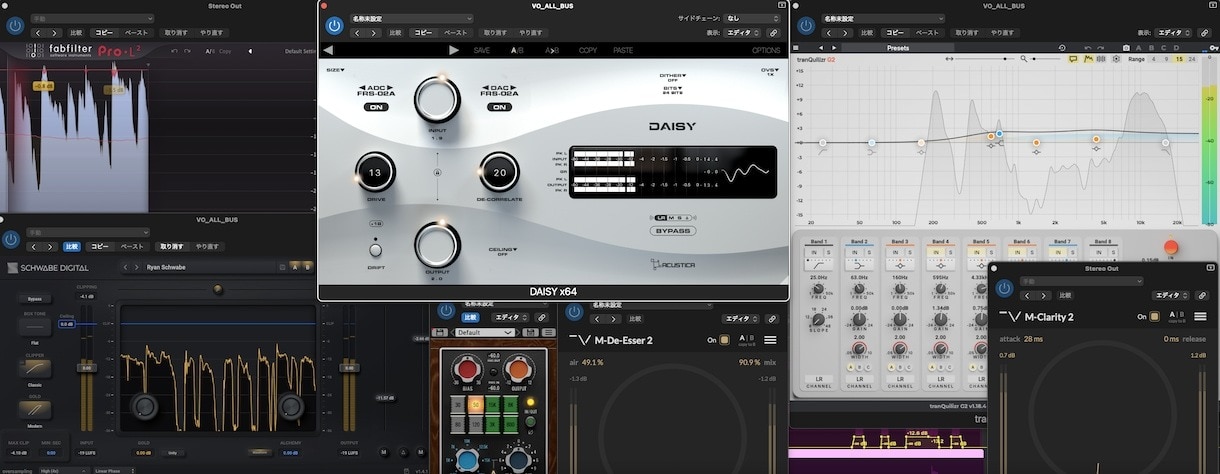The image size is (1220, 474).
Task: Select Range 24 in tranQuillizr
Action: point(1192,59)
